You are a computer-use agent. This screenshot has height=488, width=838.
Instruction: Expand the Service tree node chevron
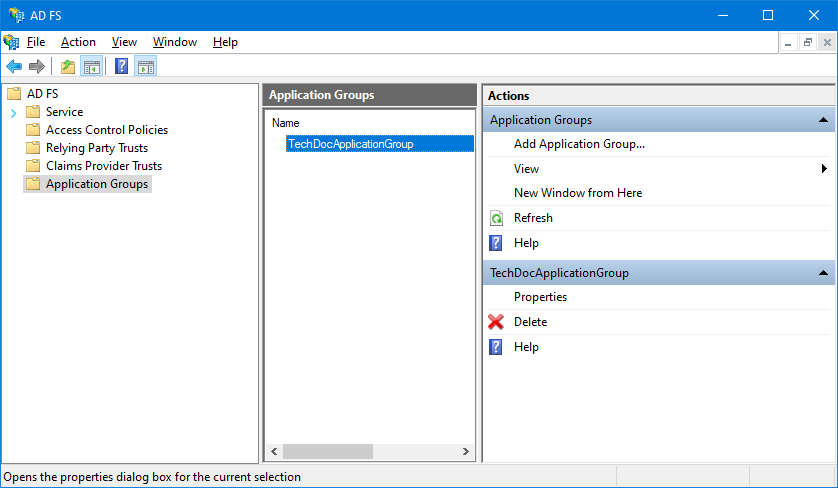coord(14,113)
